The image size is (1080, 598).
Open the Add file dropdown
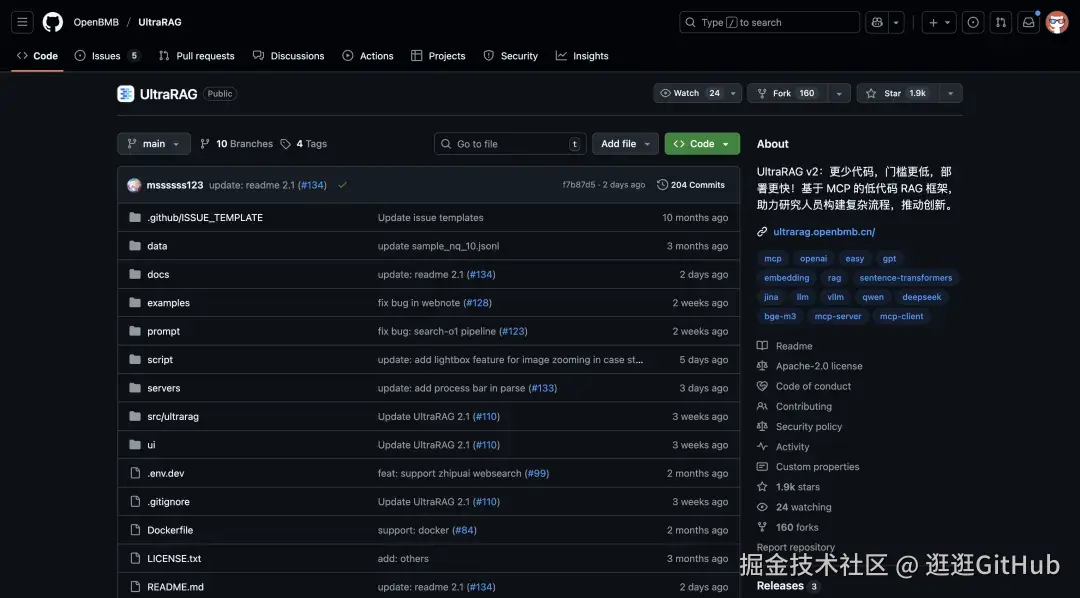(x=625, y=144)
